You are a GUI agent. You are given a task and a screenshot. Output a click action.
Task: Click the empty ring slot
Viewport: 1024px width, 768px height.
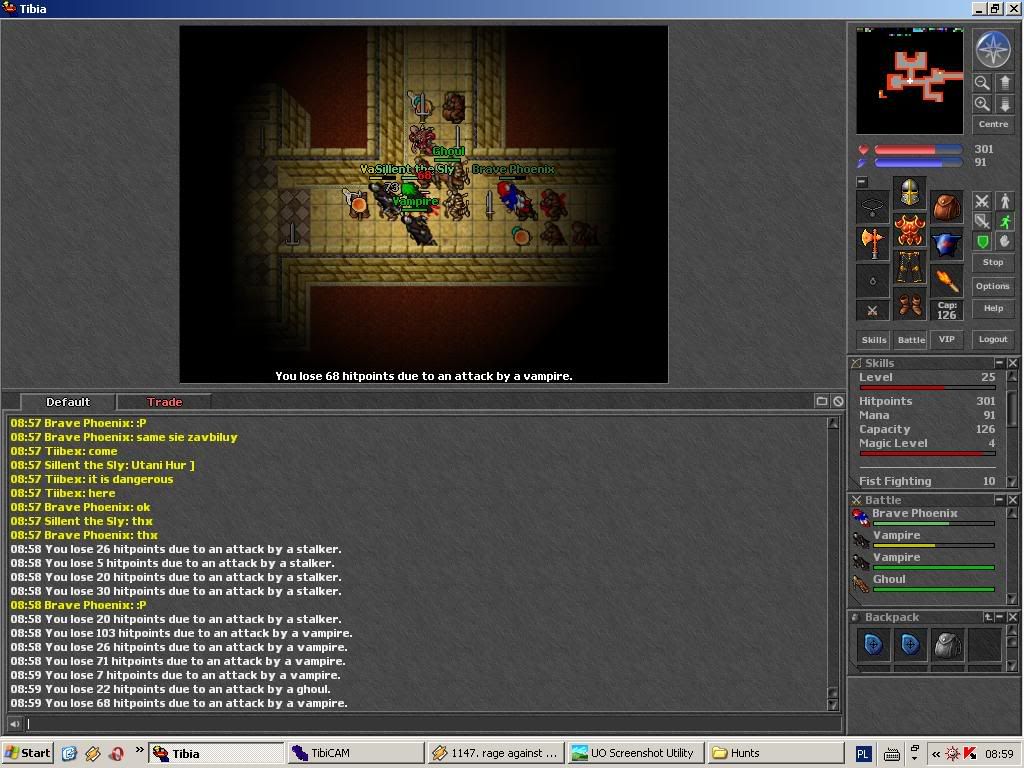(872, 281)
